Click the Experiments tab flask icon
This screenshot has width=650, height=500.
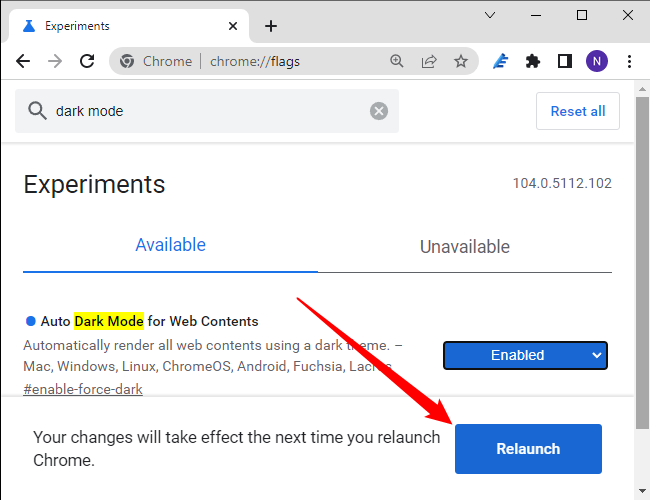pyautogui.click(x=29, y=26)
